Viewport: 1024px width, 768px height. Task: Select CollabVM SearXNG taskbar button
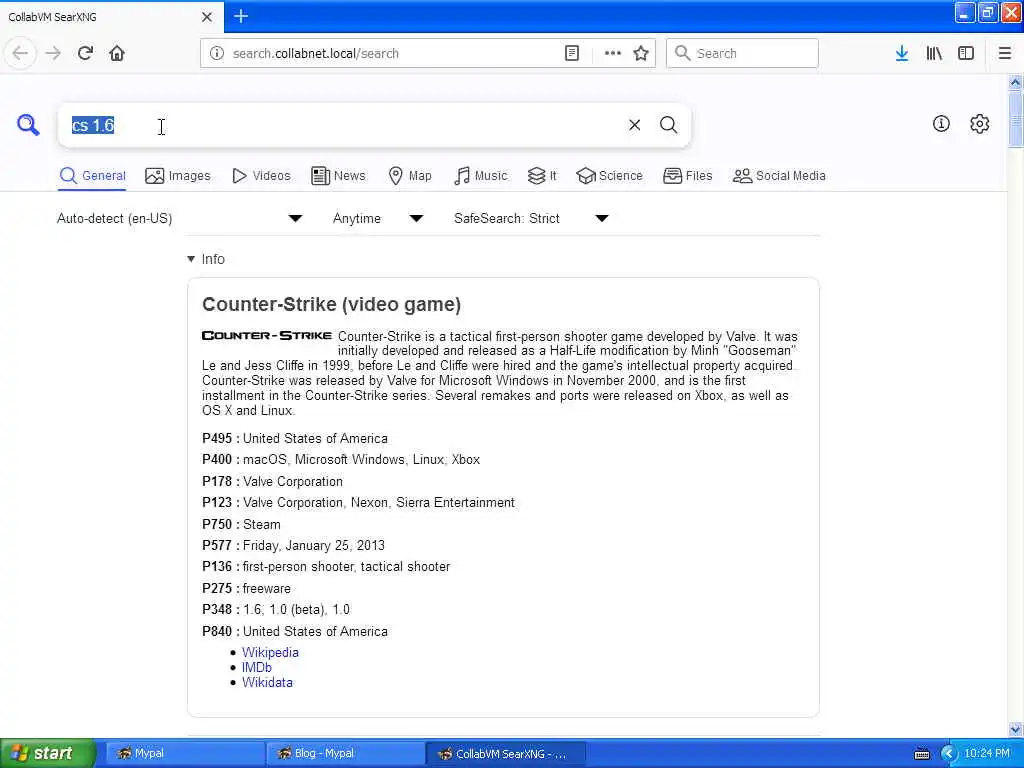click(x=505, y=753)
